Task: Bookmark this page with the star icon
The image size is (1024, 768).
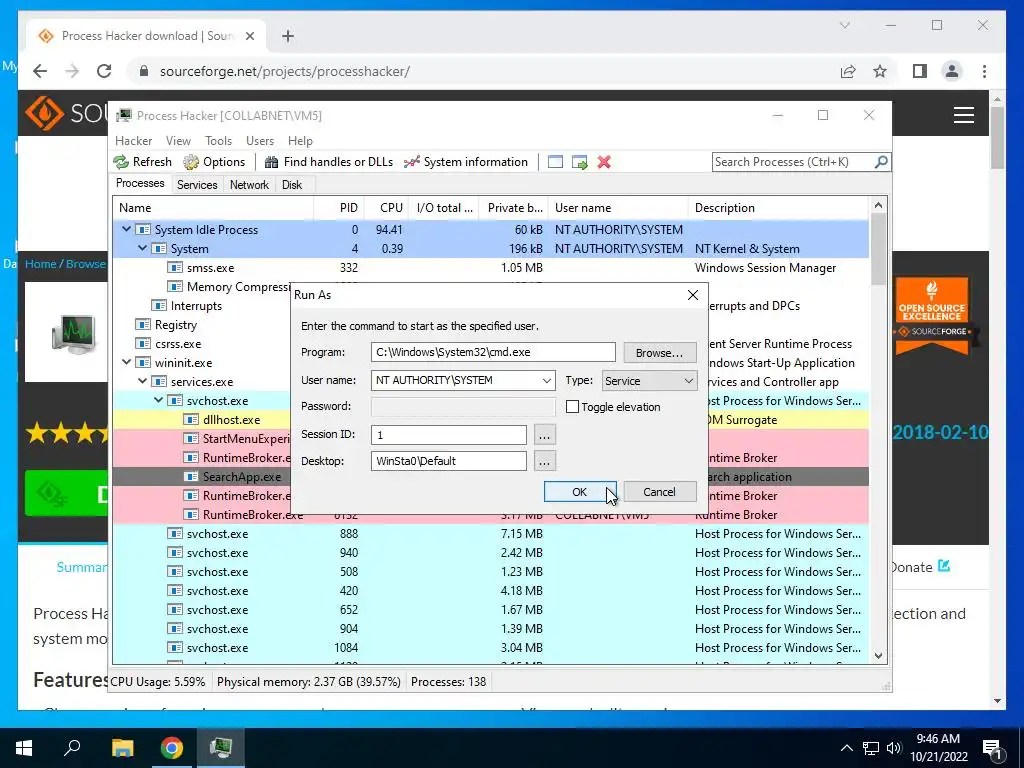Action: (x=880, y=71)
